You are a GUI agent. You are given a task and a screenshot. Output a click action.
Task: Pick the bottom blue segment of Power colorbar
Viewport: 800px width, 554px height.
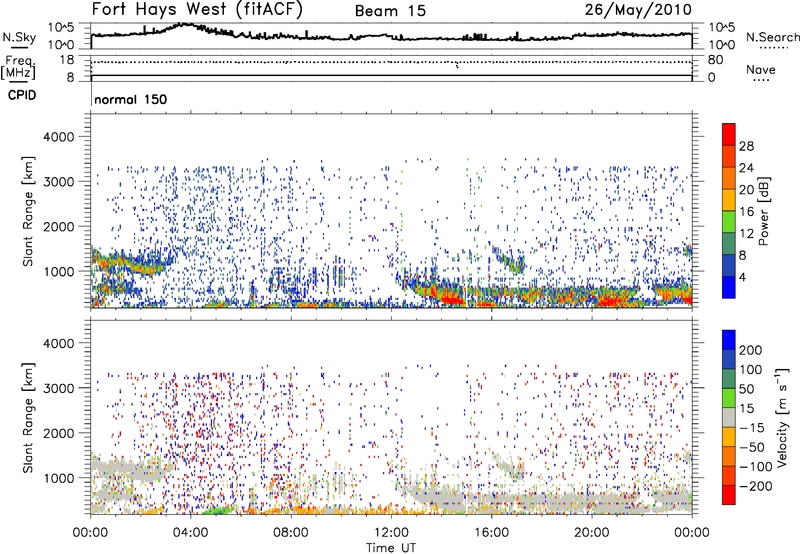coord(729,287)
